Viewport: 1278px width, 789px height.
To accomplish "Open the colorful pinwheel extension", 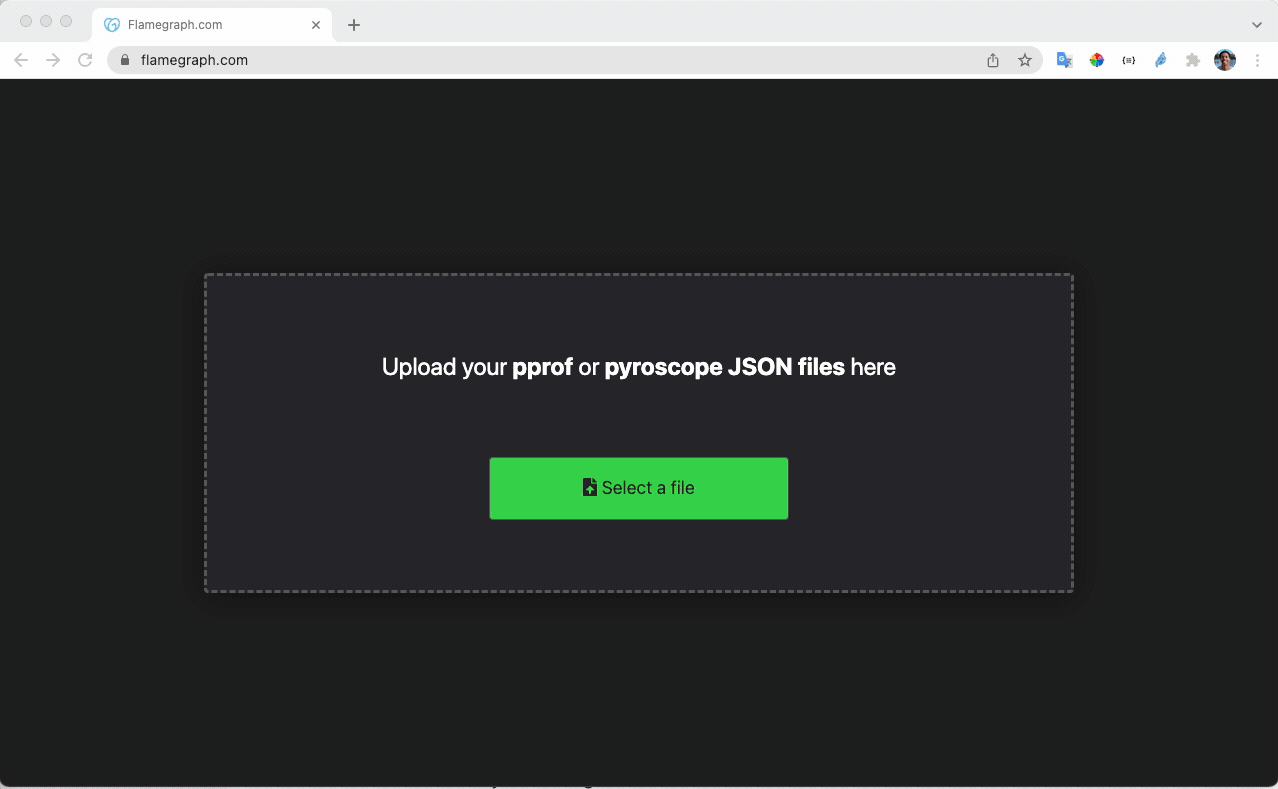I will [x=1097, y=60].
